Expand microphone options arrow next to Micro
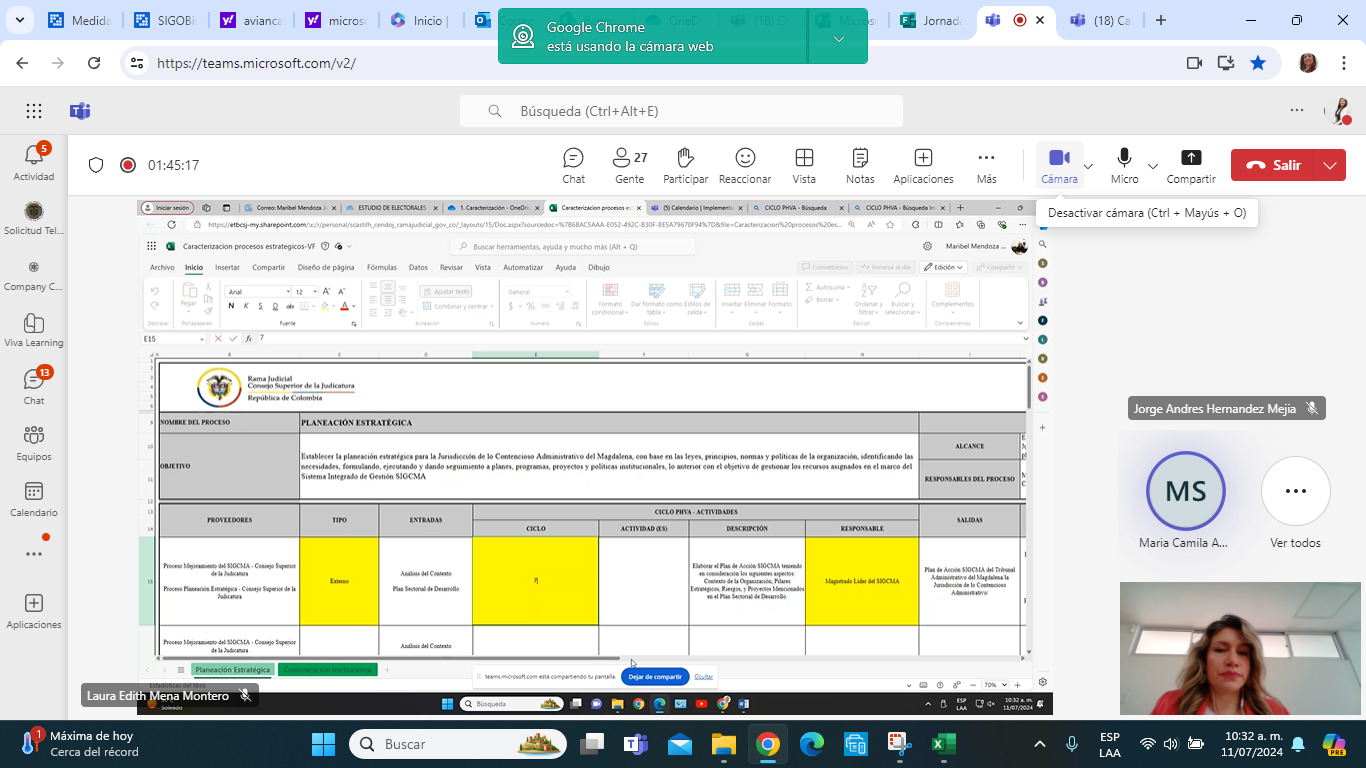 (x=1153, y=166)
